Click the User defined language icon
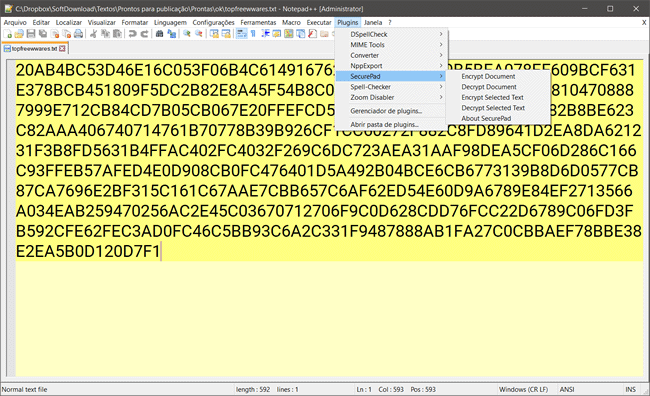This screenshot has height=396, width=650. click(276, 34)
